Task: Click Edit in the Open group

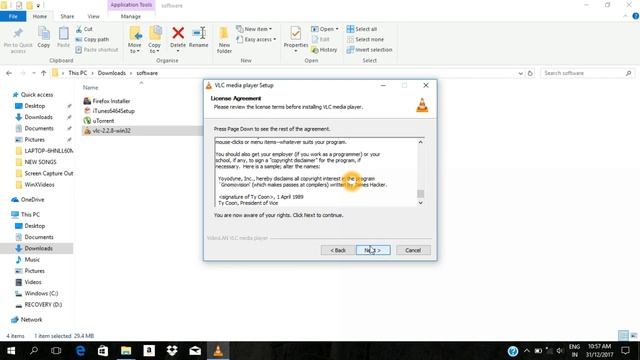Action: click(321, 39)
